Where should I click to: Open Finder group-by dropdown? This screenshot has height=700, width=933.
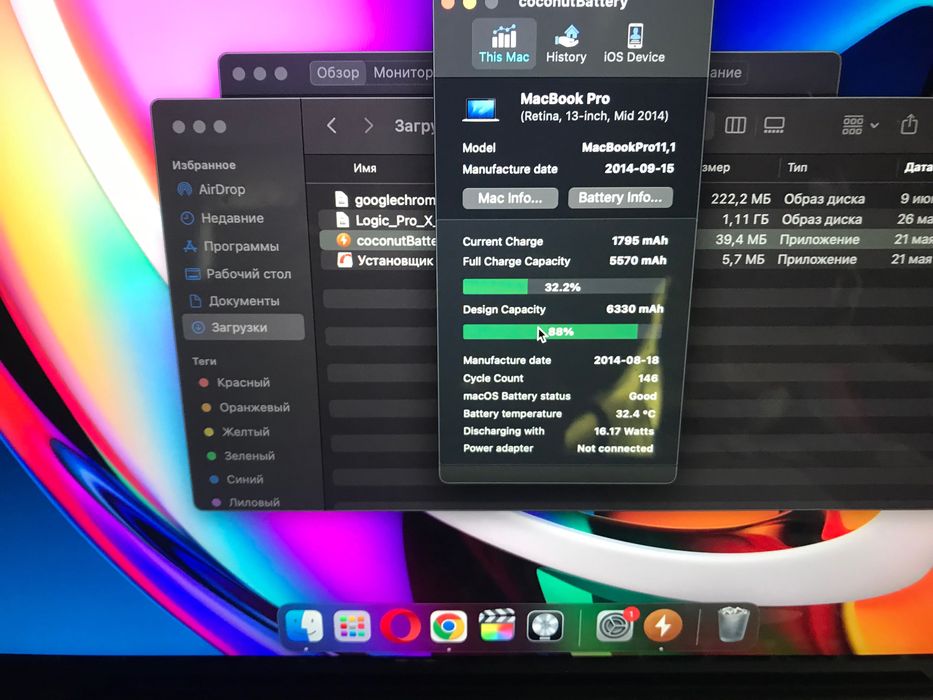click(x=860, y=125)
